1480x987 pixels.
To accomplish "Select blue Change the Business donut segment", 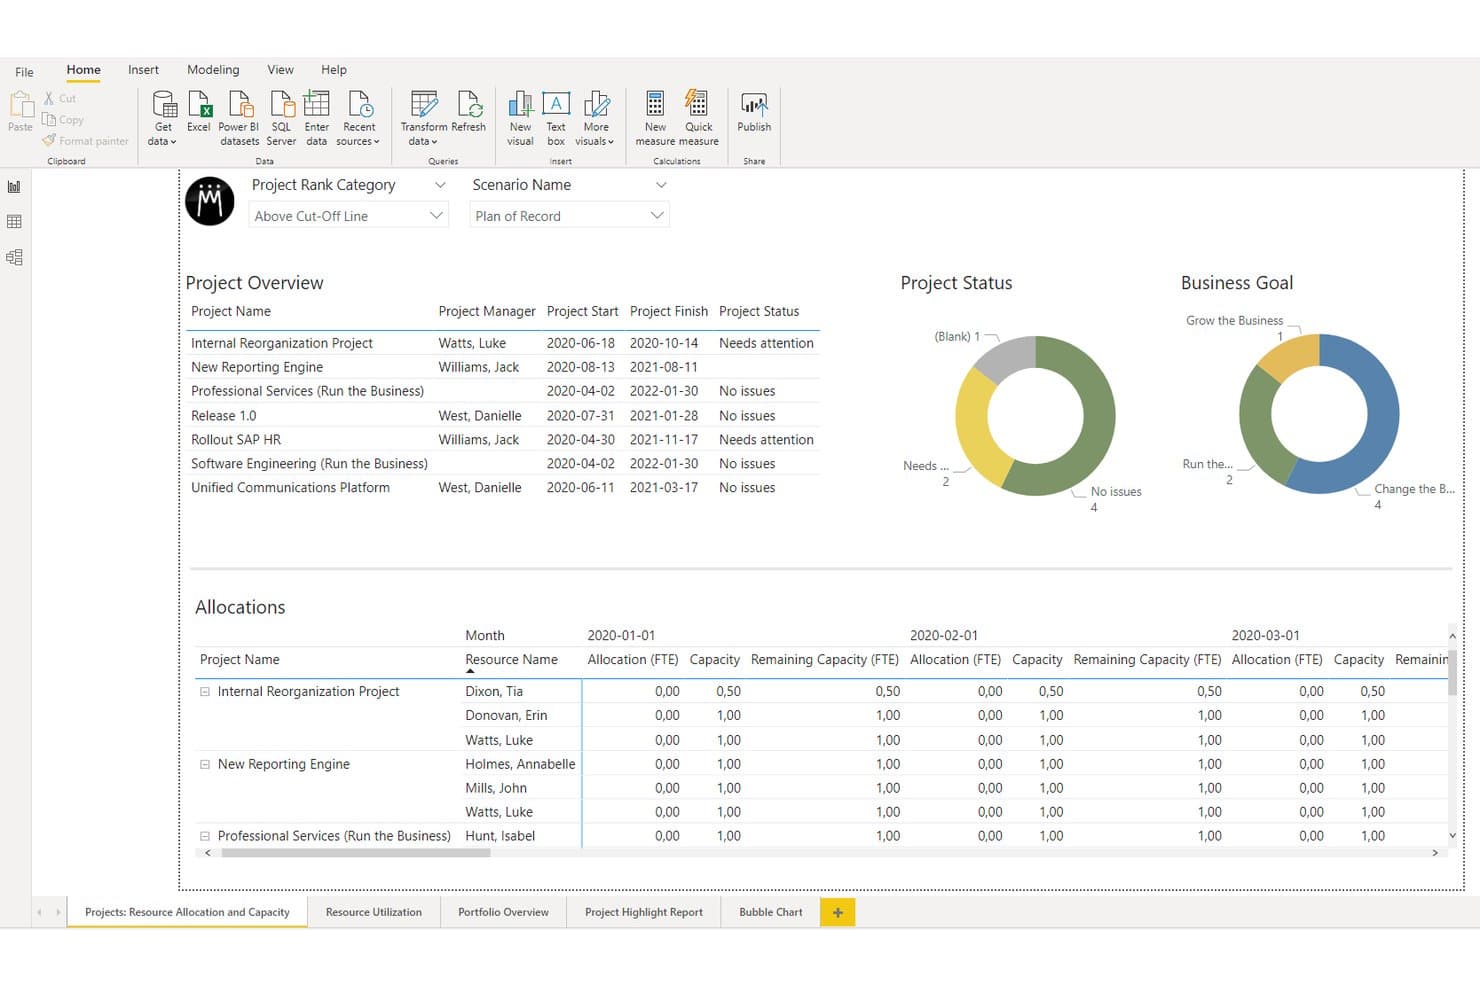I will (x=1380, y=430).
